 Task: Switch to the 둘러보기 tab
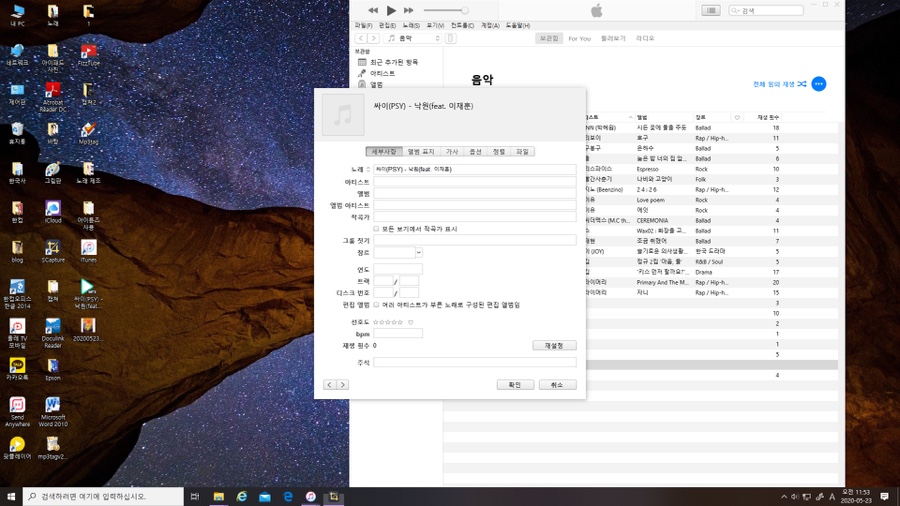pyautogui.click(x=613, y=38)
